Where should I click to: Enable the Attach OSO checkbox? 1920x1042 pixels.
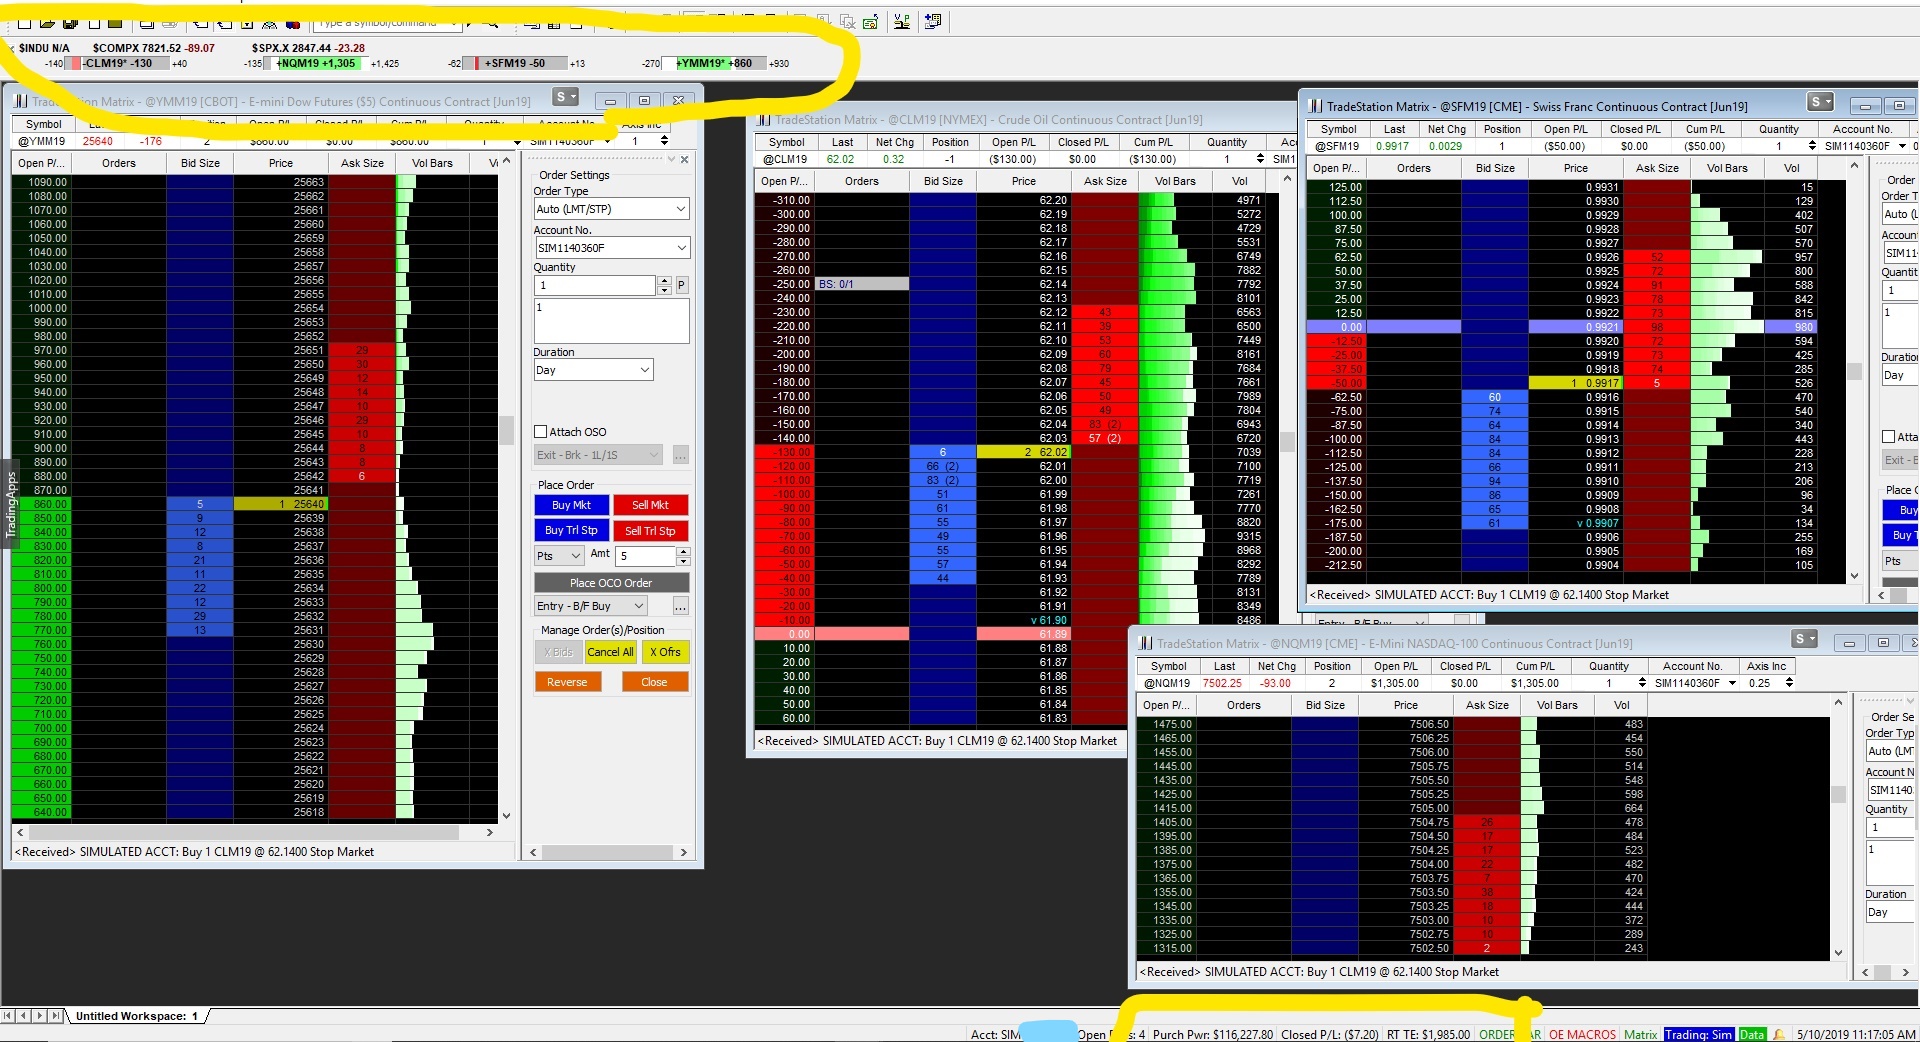coord(541,432)
